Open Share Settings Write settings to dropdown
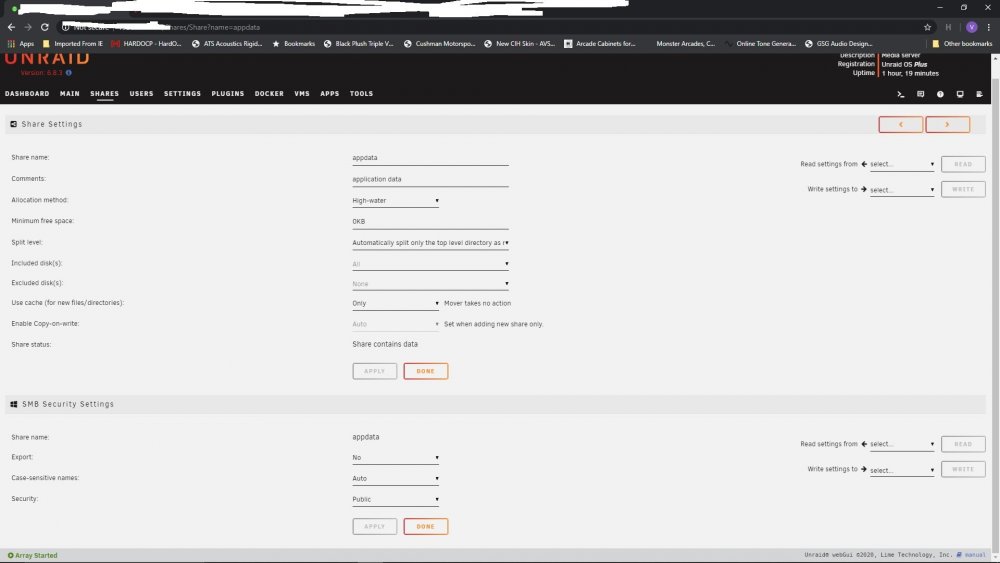Viewport: 1000px width, 563px height. [902, 190]
